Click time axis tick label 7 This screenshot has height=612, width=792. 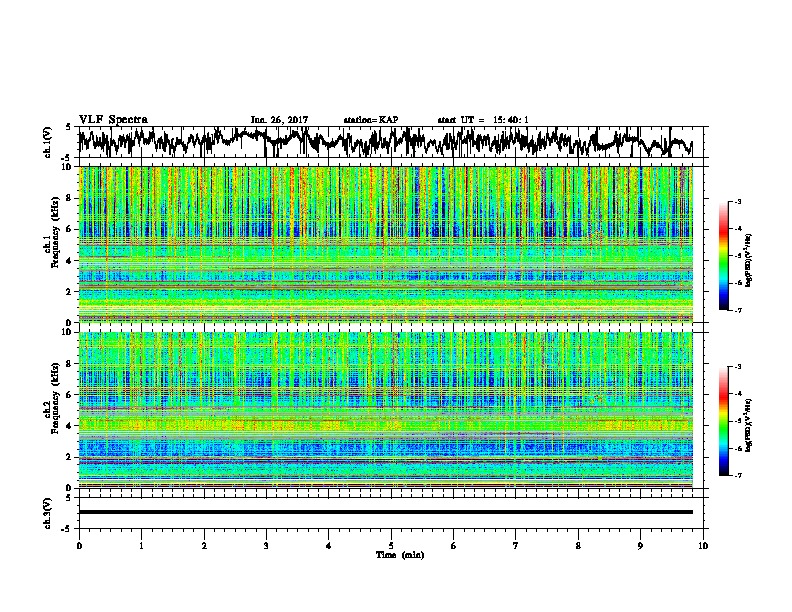point(516,546)
